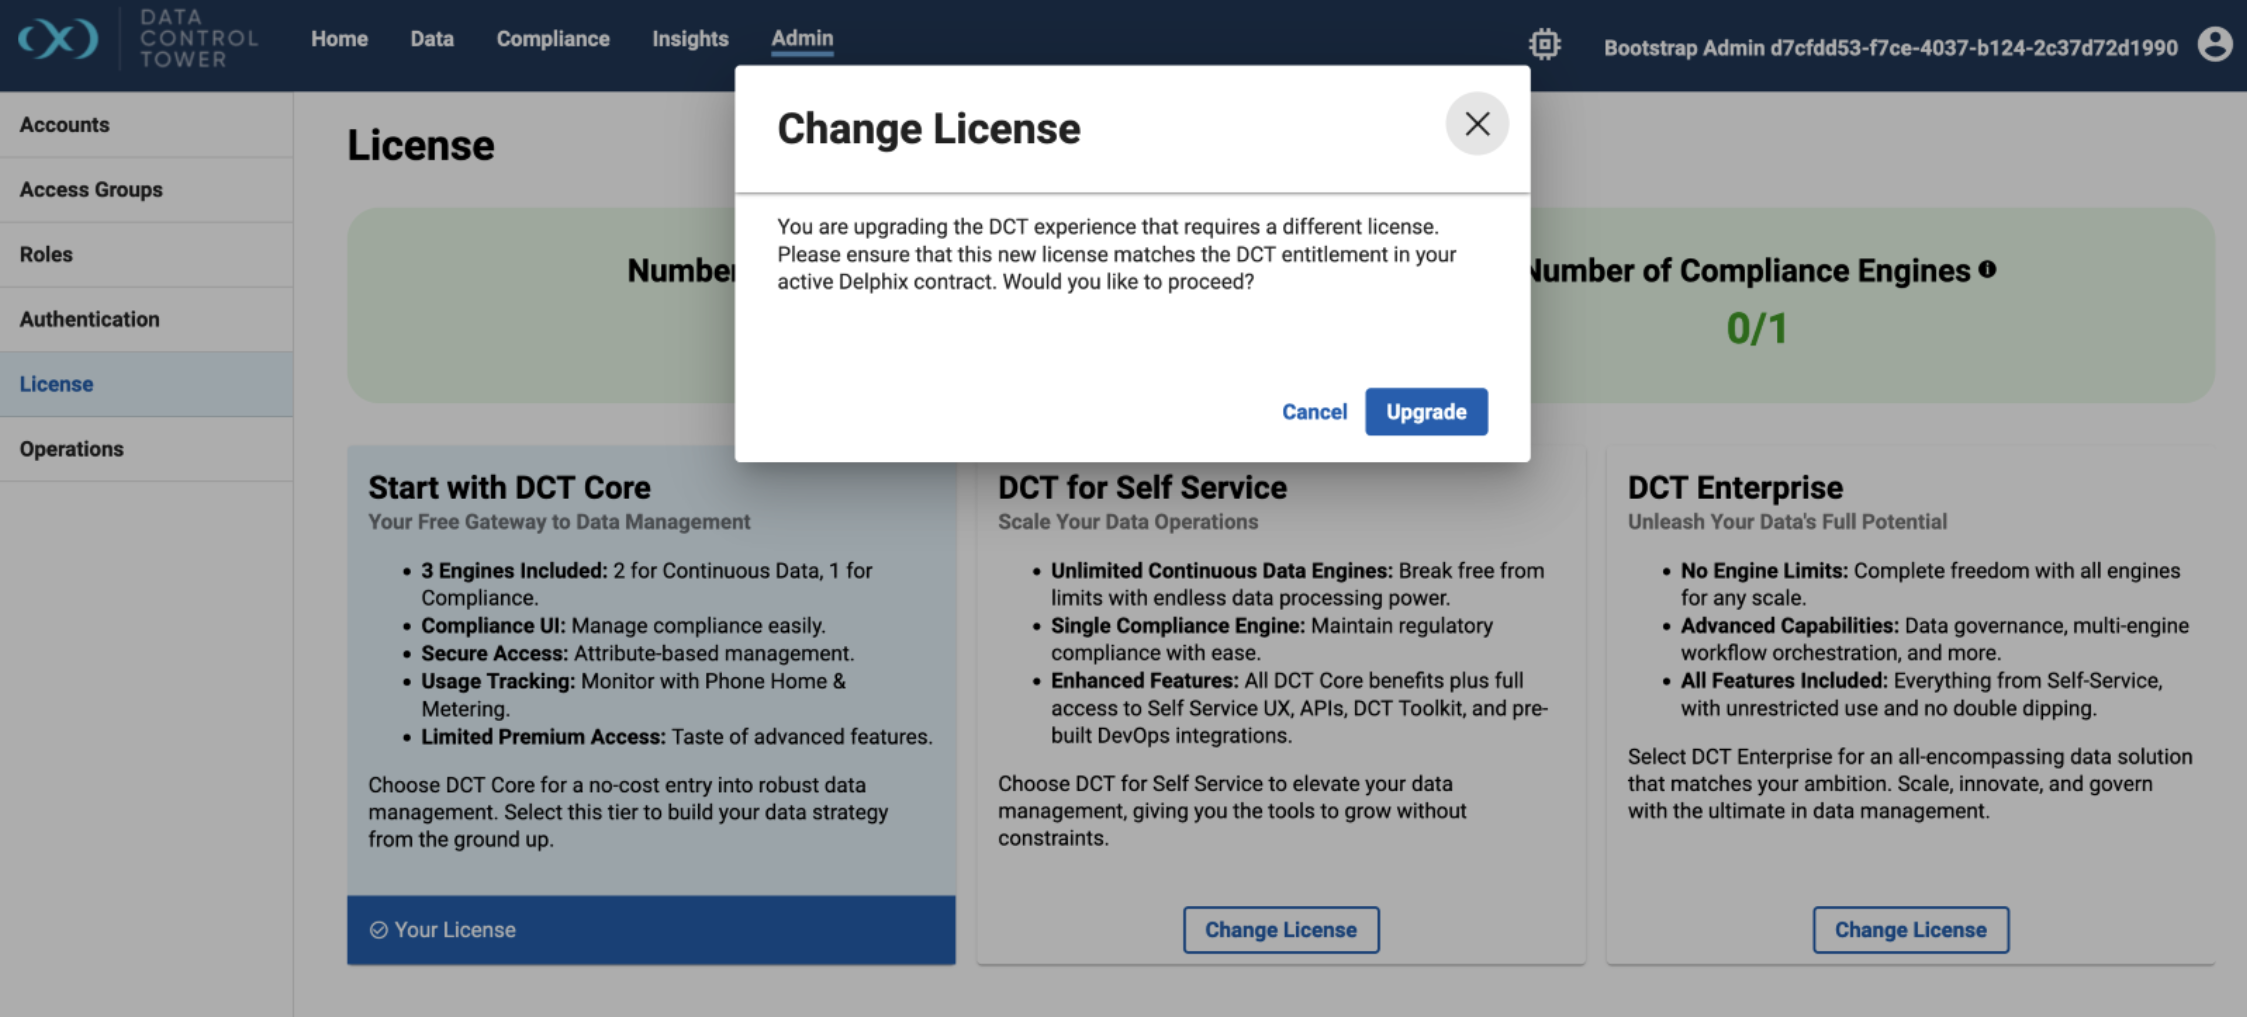2247x1017 pixels.
Task: Click the Your License checkmark icon
Action: [x=379, y=930]
